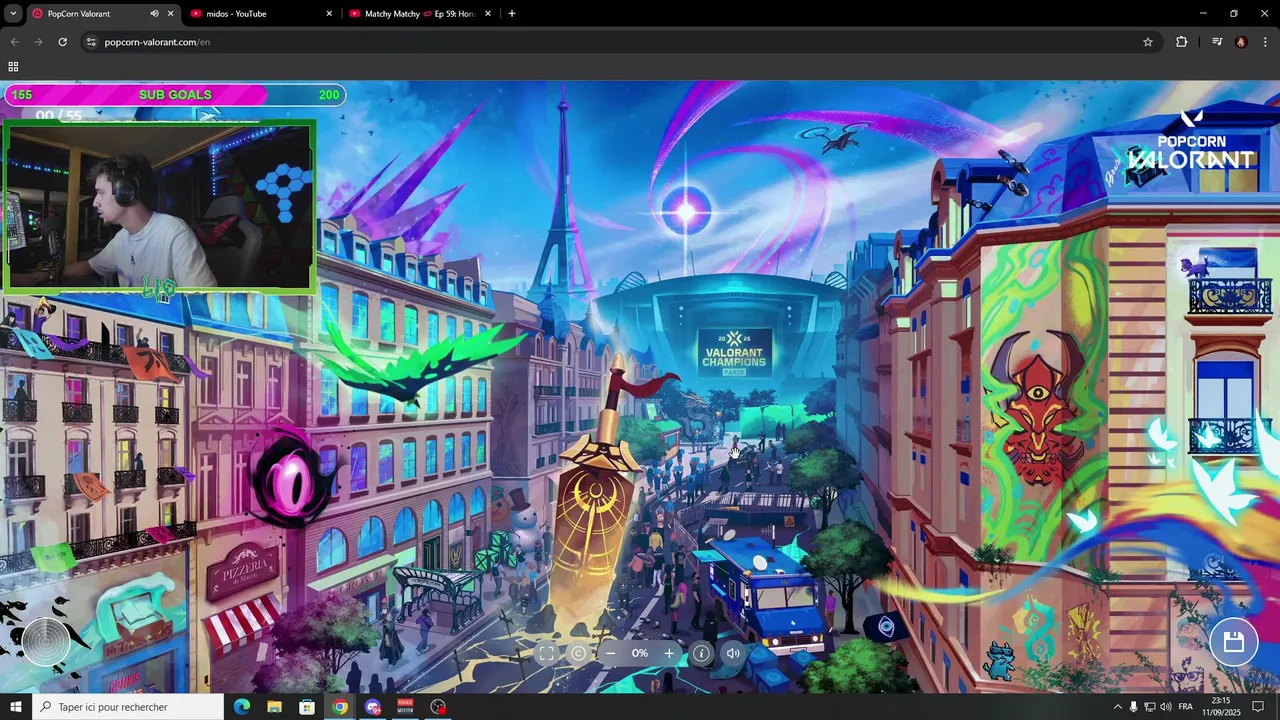1280x720 pixels.
Task: Open a new browser tab
Action: 512,14
